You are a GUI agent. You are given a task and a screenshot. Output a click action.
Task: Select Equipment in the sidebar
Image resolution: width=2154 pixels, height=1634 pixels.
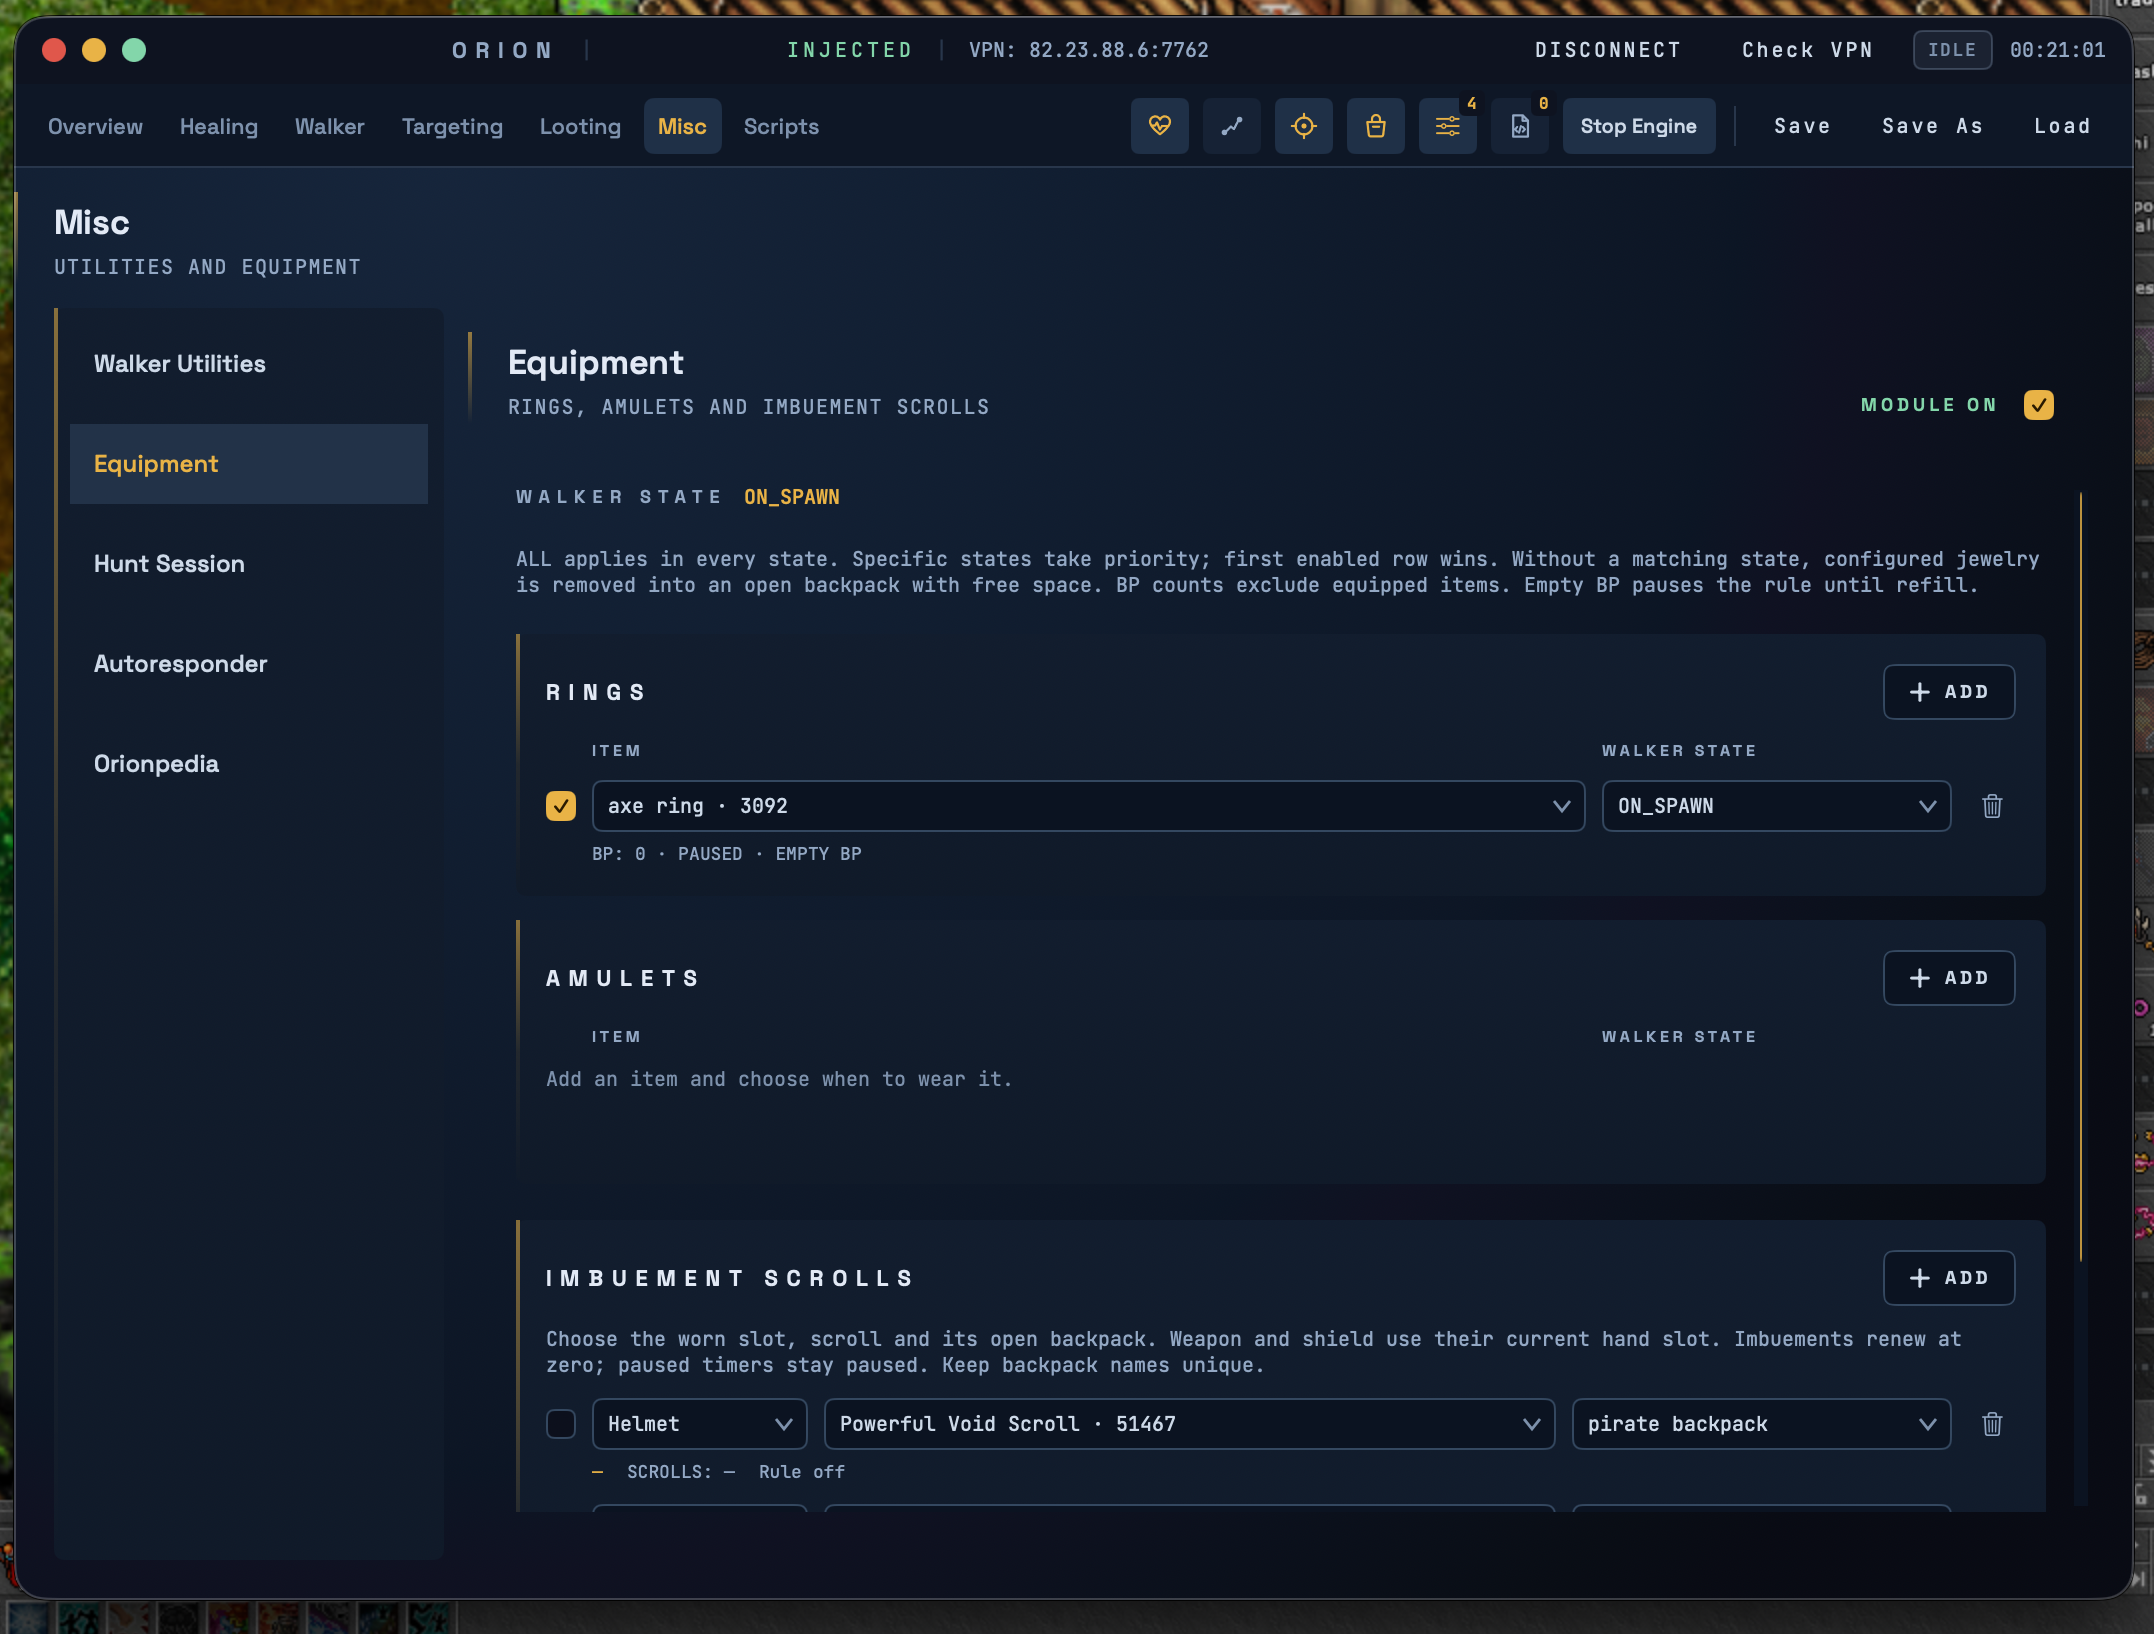point(249,464)
